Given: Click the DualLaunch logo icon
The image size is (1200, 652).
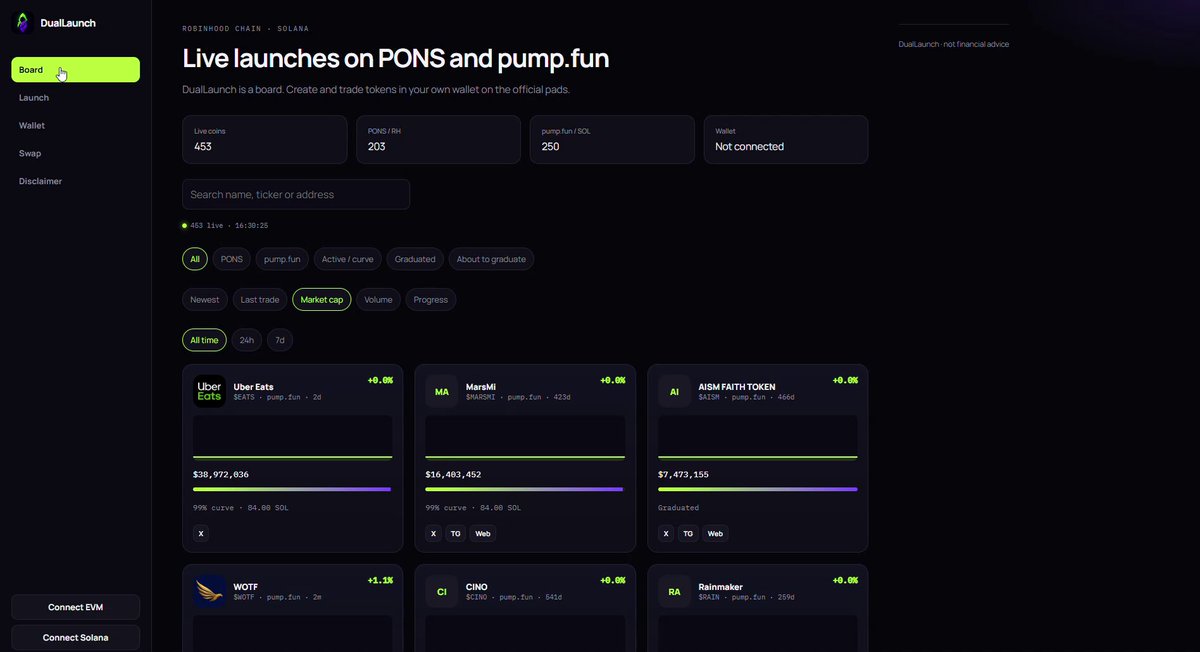Looking at the screenshot, I should [22, 22].
